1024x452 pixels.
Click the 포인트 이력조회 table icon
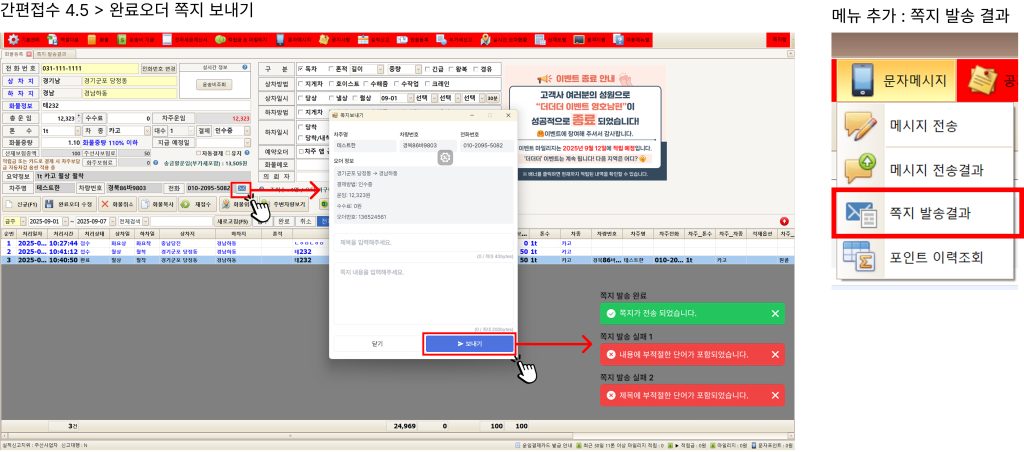pyautogui.click(x=859, y=257)
